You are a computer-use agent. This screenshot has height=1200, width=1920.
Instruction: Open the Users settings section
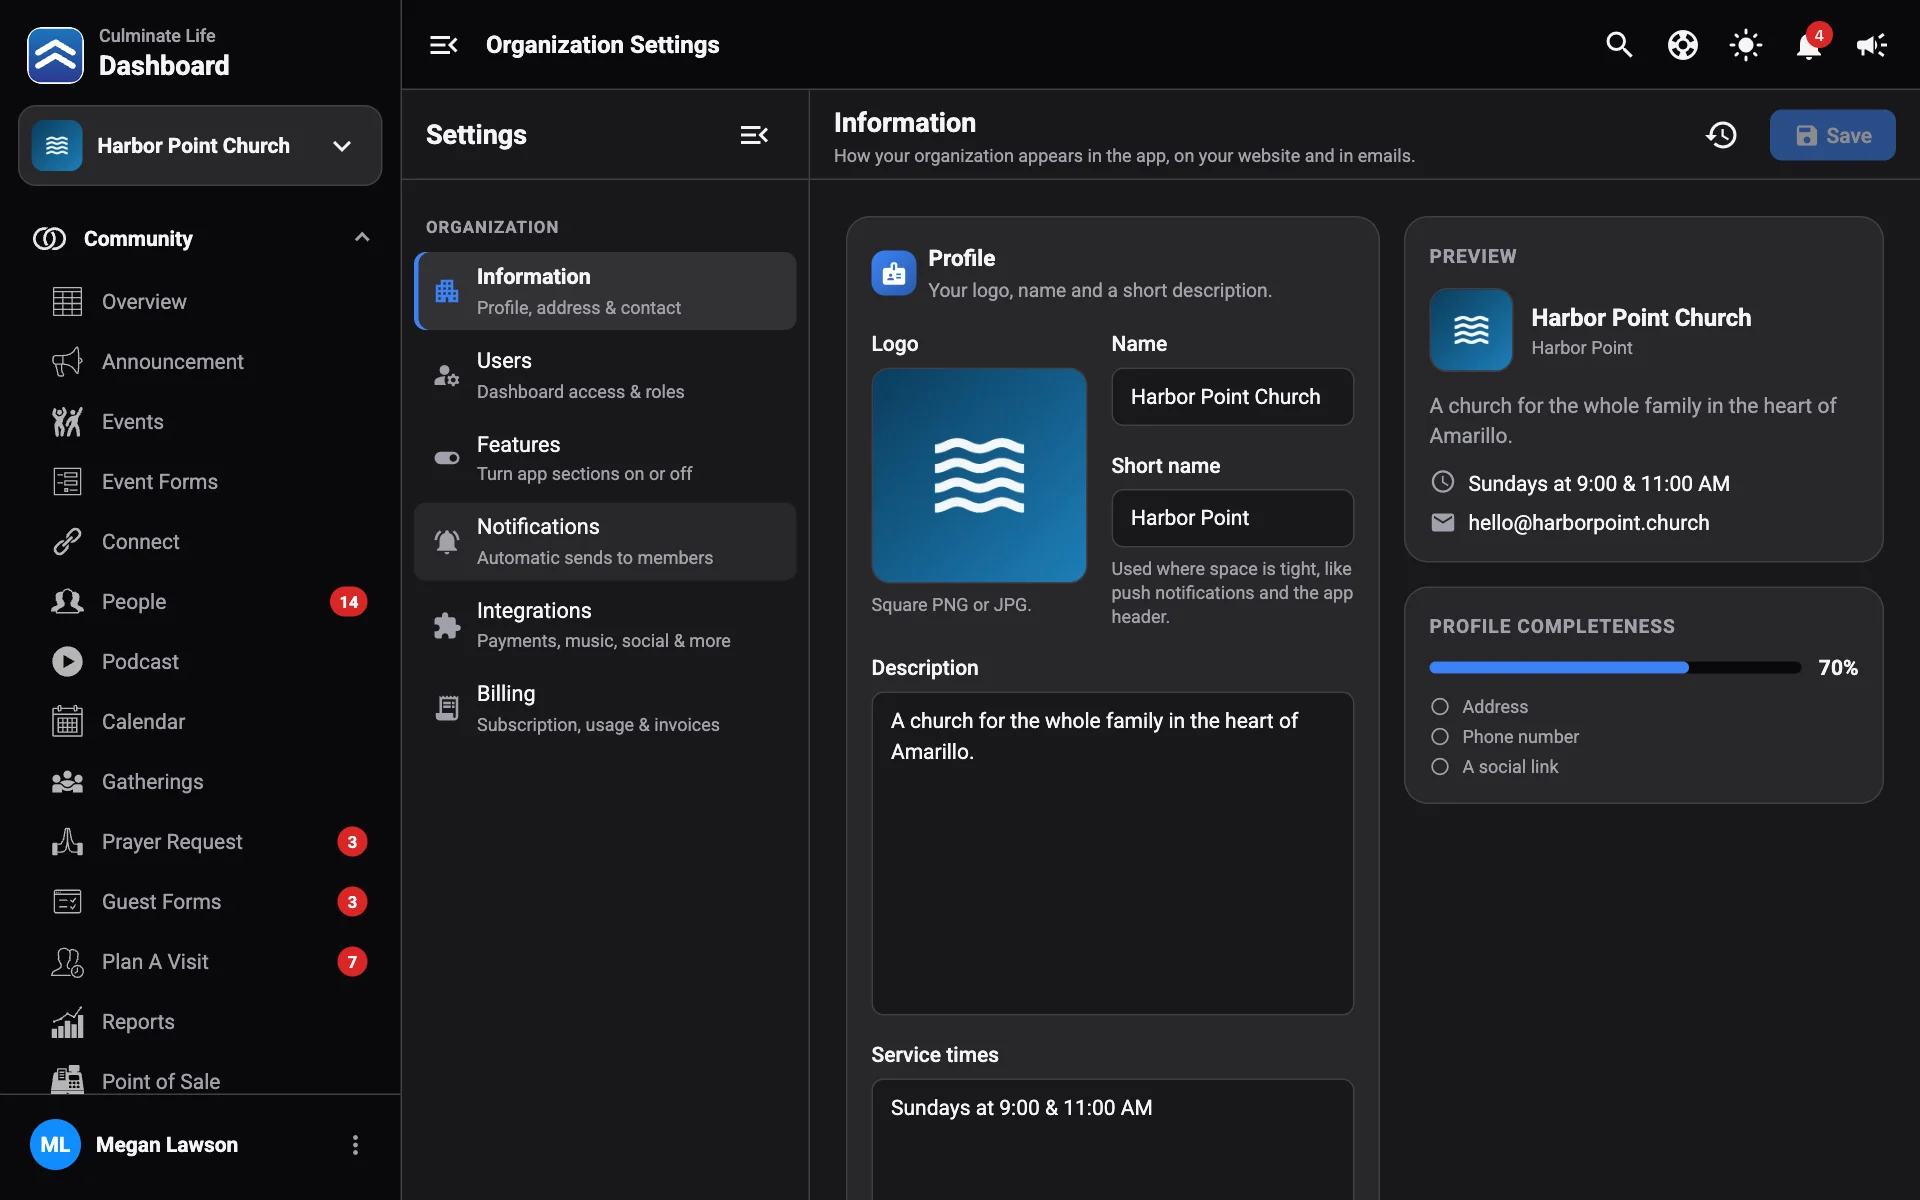coord(605,375)
